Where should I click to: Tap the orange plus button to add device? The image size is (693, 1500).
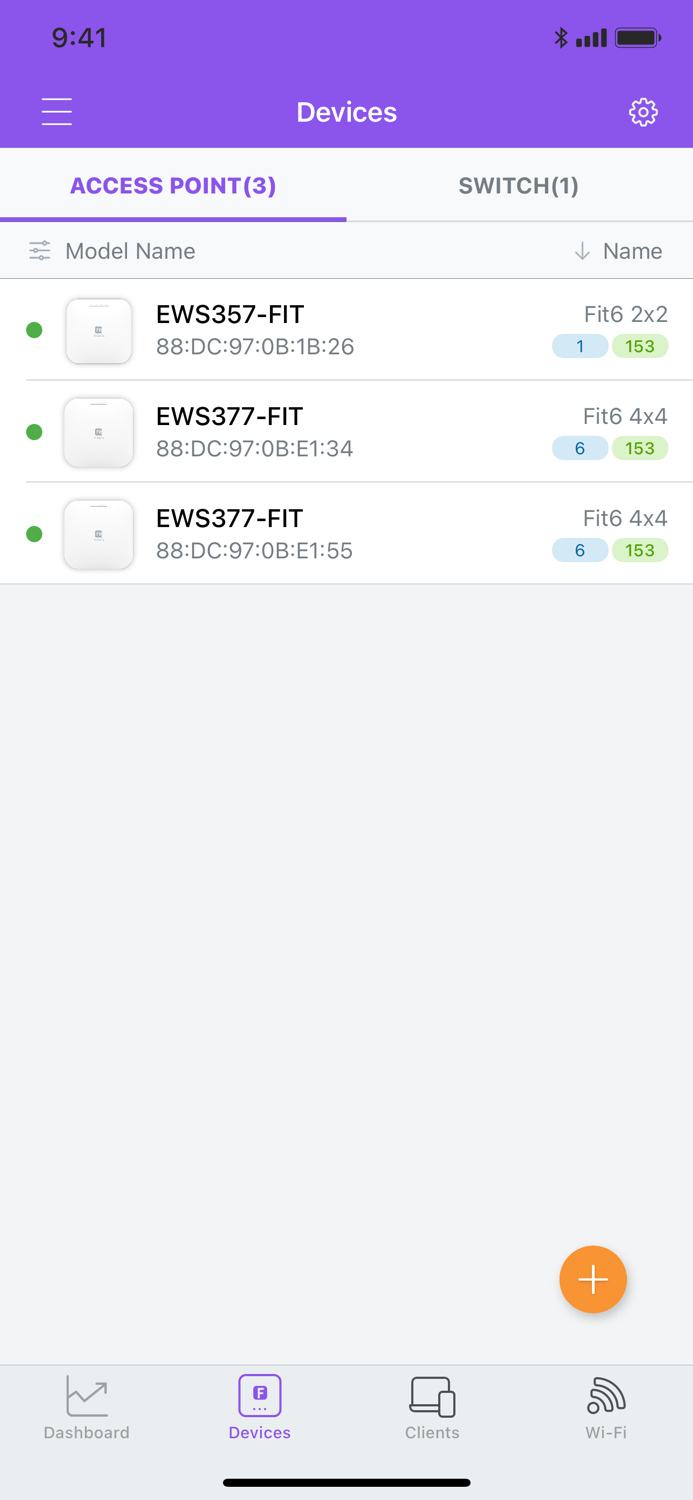pyautogui.click(x=592, y=1279)
